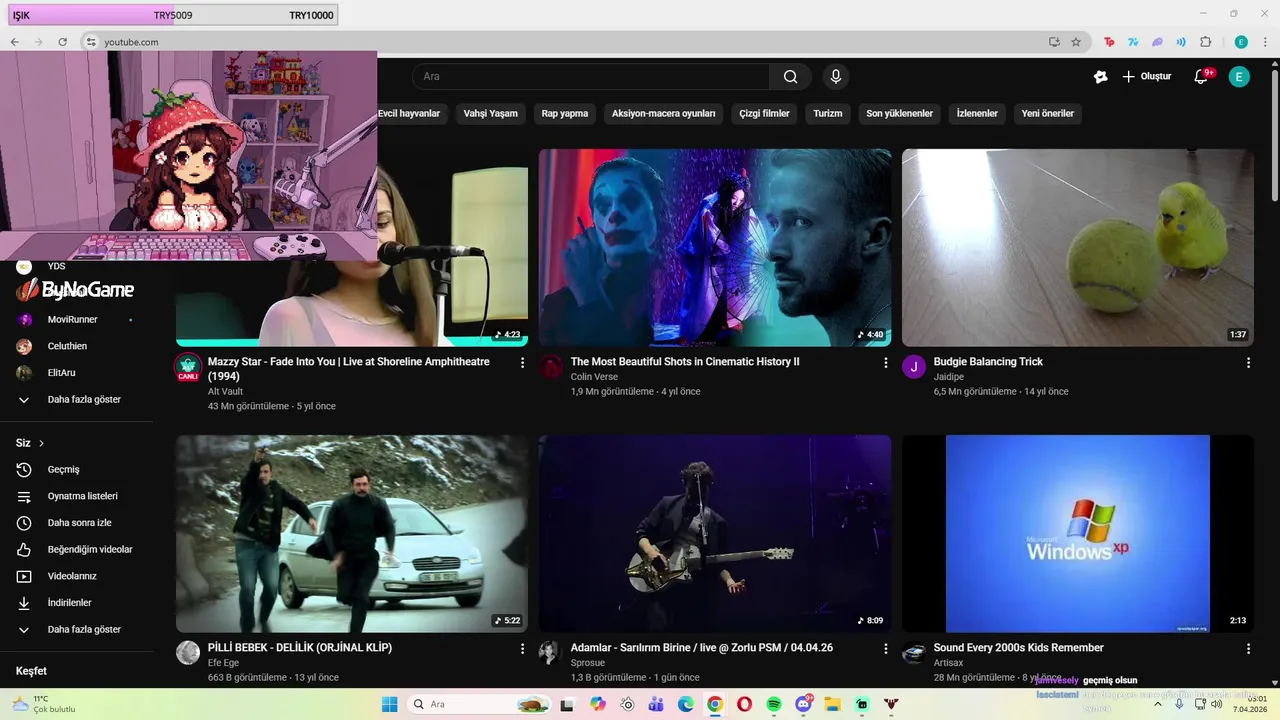Open File Explorer from the taskbar
The height and width of the screenshot is (720, 1280).
coord(832,704)
